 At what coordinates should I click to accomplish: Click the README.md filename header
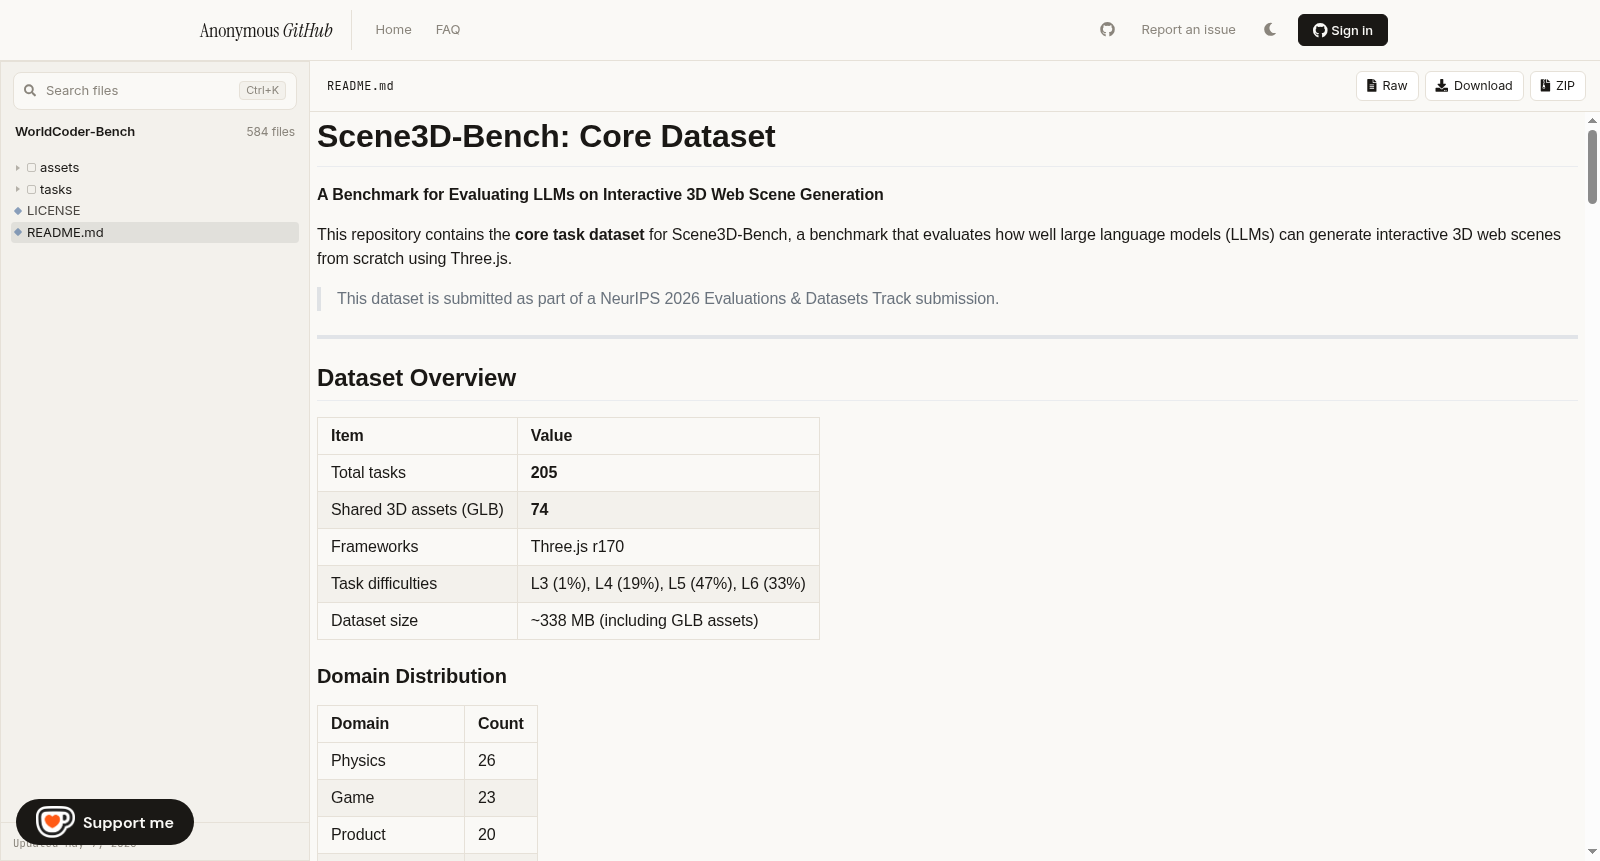pos(360,86)
